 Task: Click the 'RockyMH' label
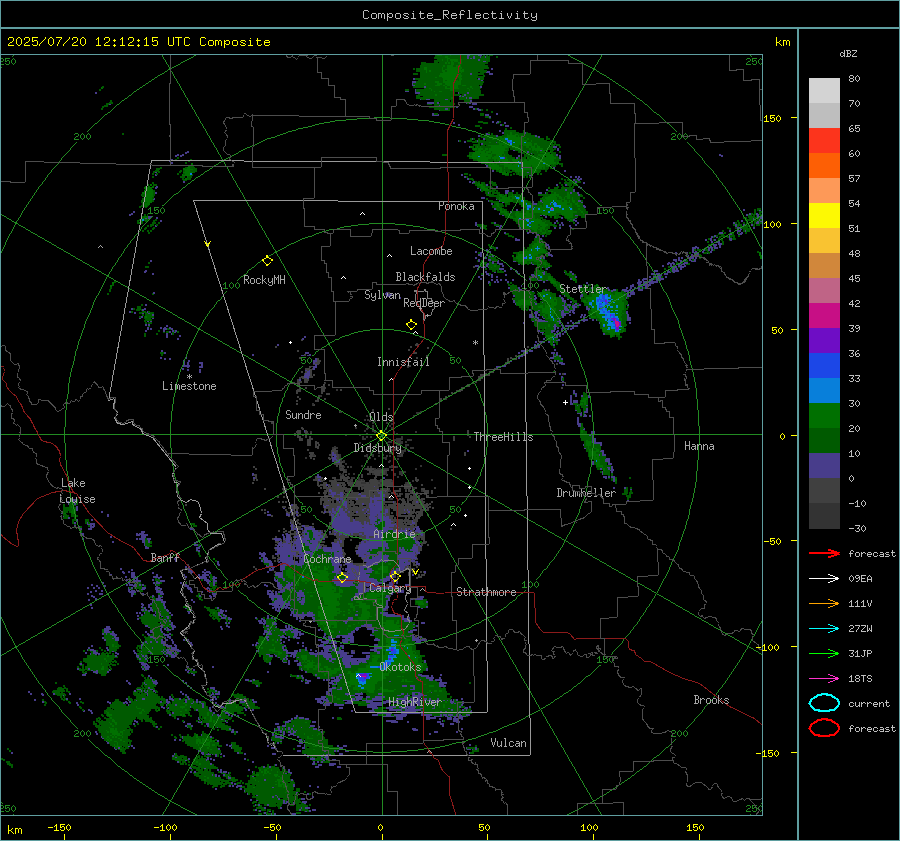point(264,280)
